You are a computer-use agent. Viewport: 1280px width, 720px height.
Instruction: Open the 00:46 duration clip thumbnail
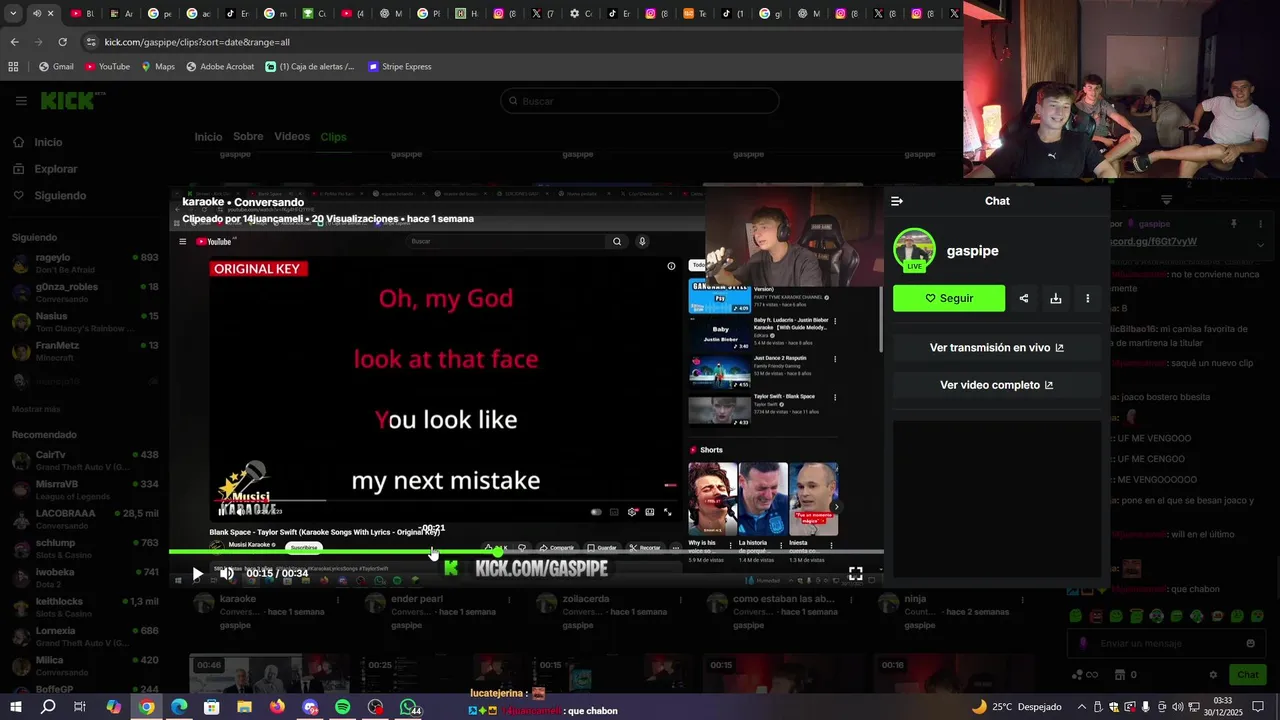[262, 675]
